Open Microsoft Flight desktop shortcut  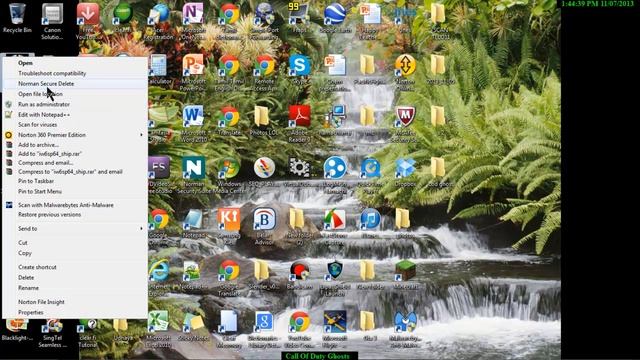tap(335, 329)
